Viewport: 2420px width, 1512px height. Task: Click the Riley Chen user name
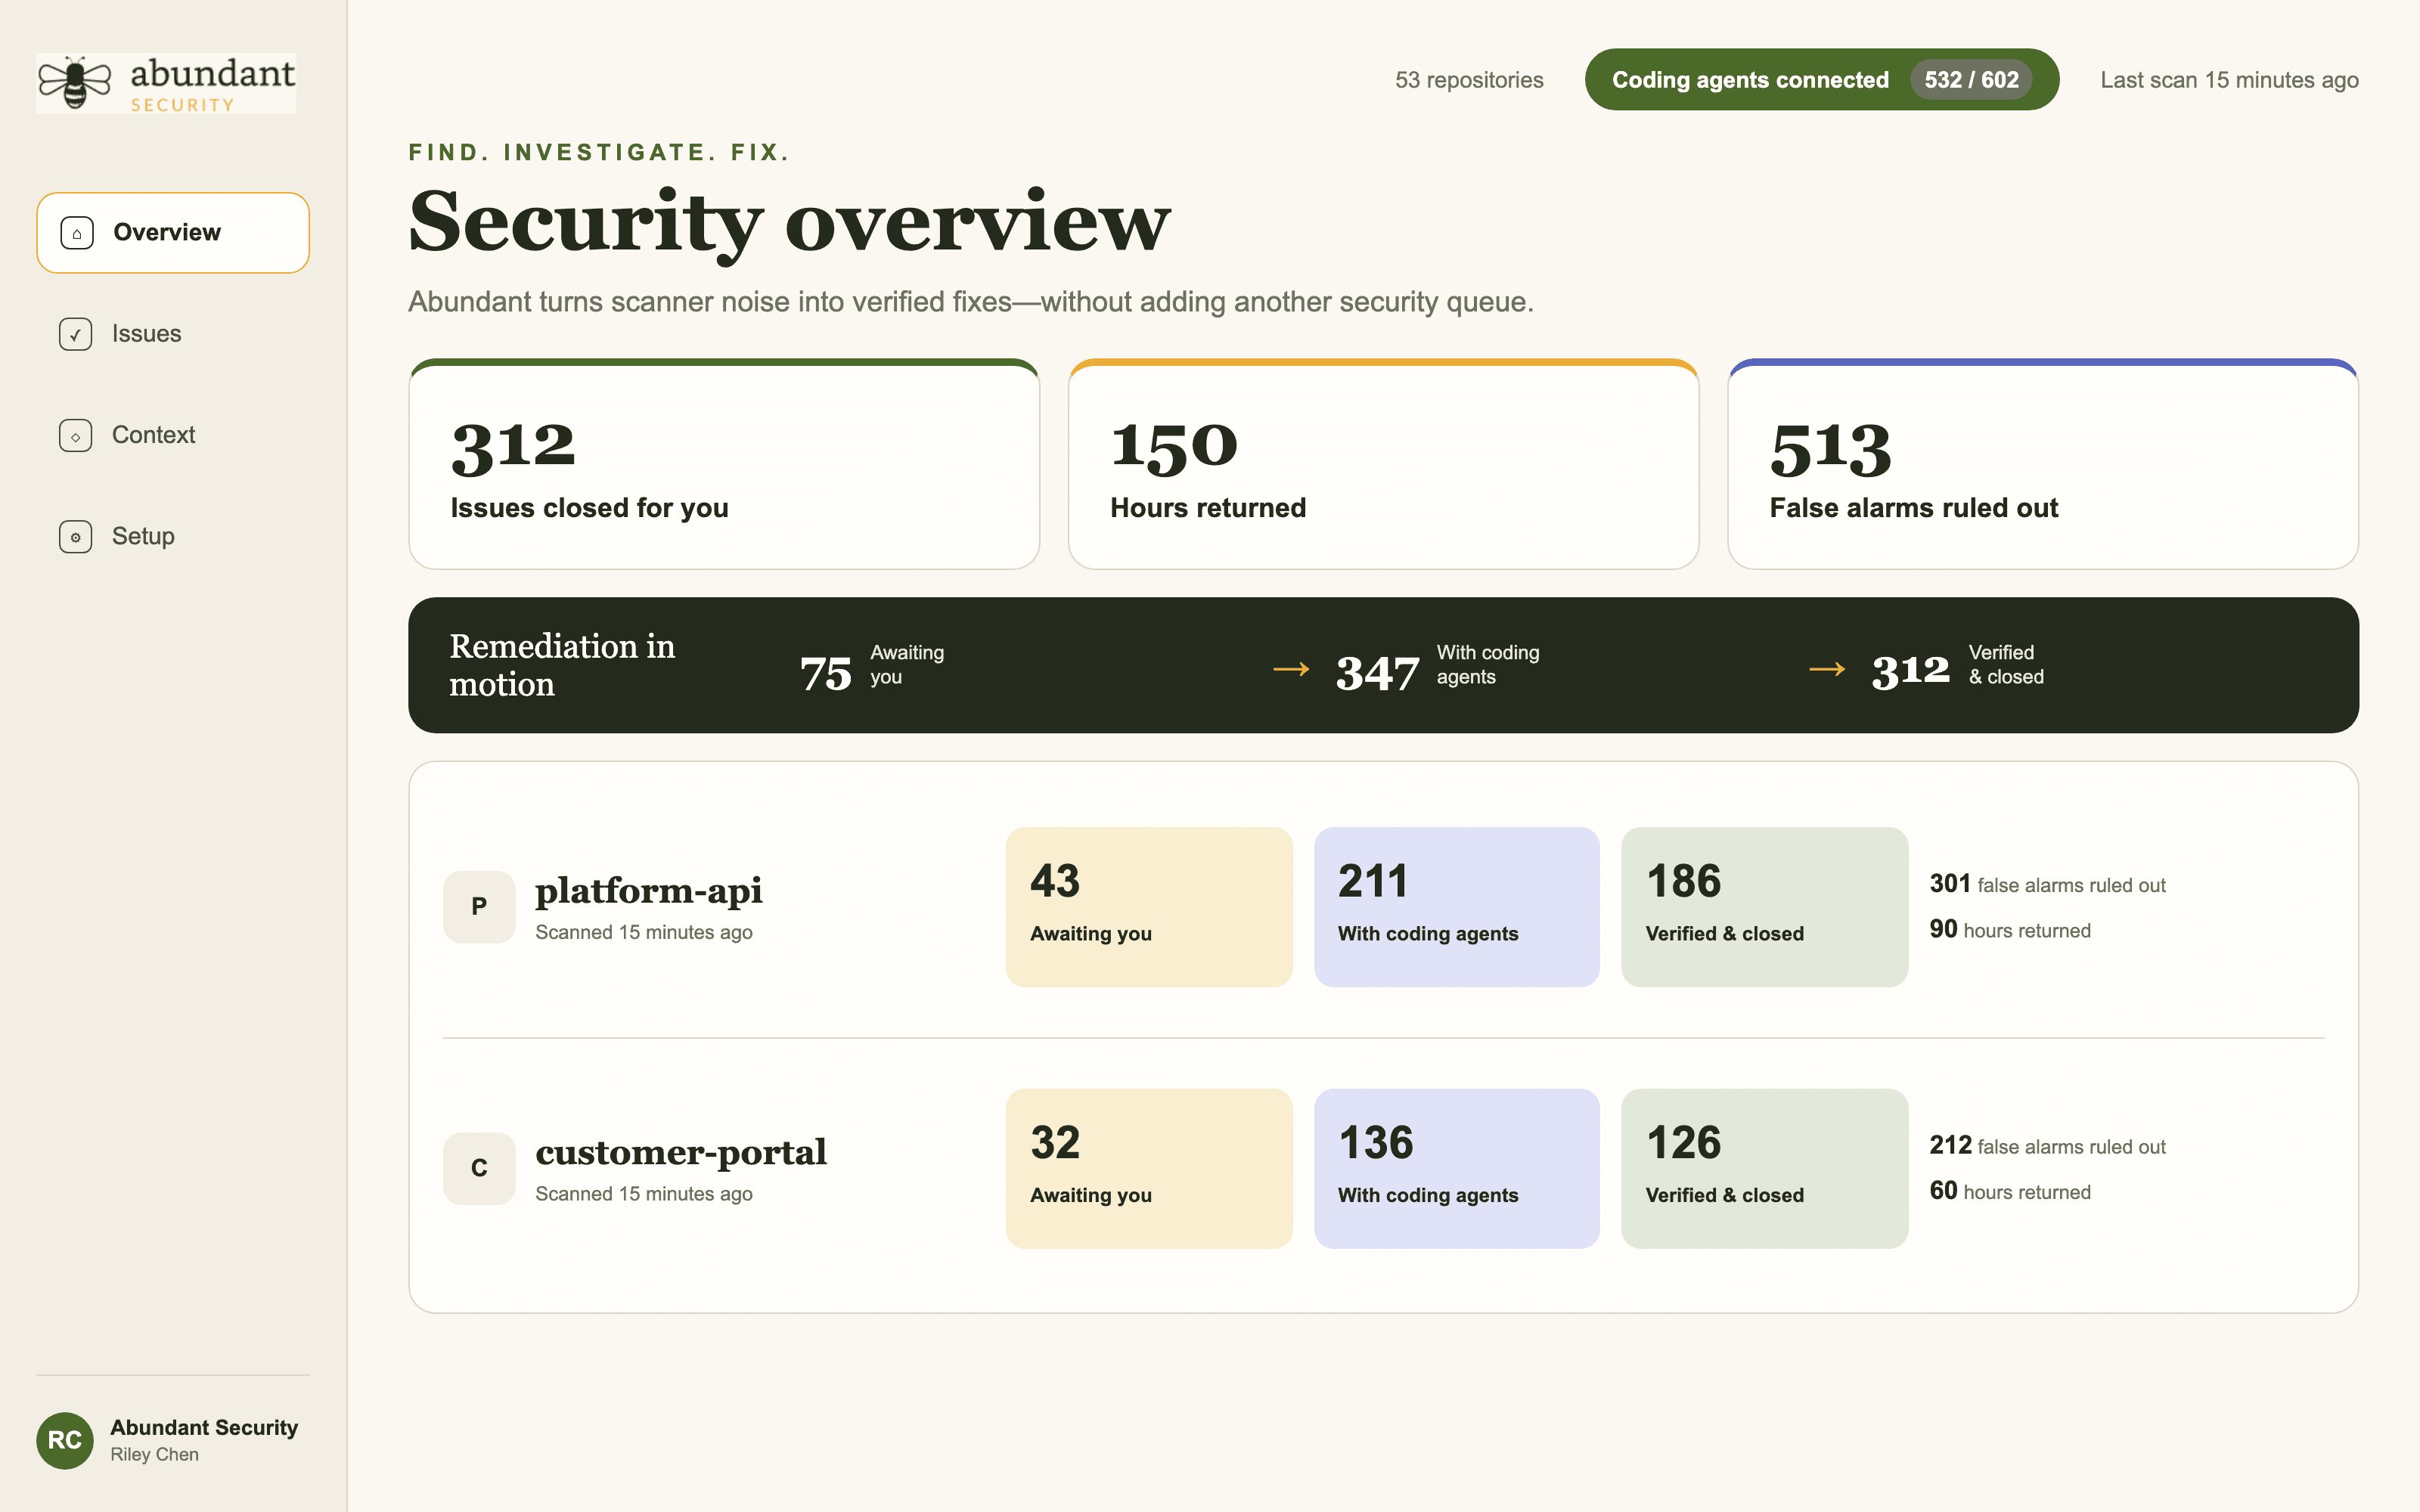tap(154, 1455)
